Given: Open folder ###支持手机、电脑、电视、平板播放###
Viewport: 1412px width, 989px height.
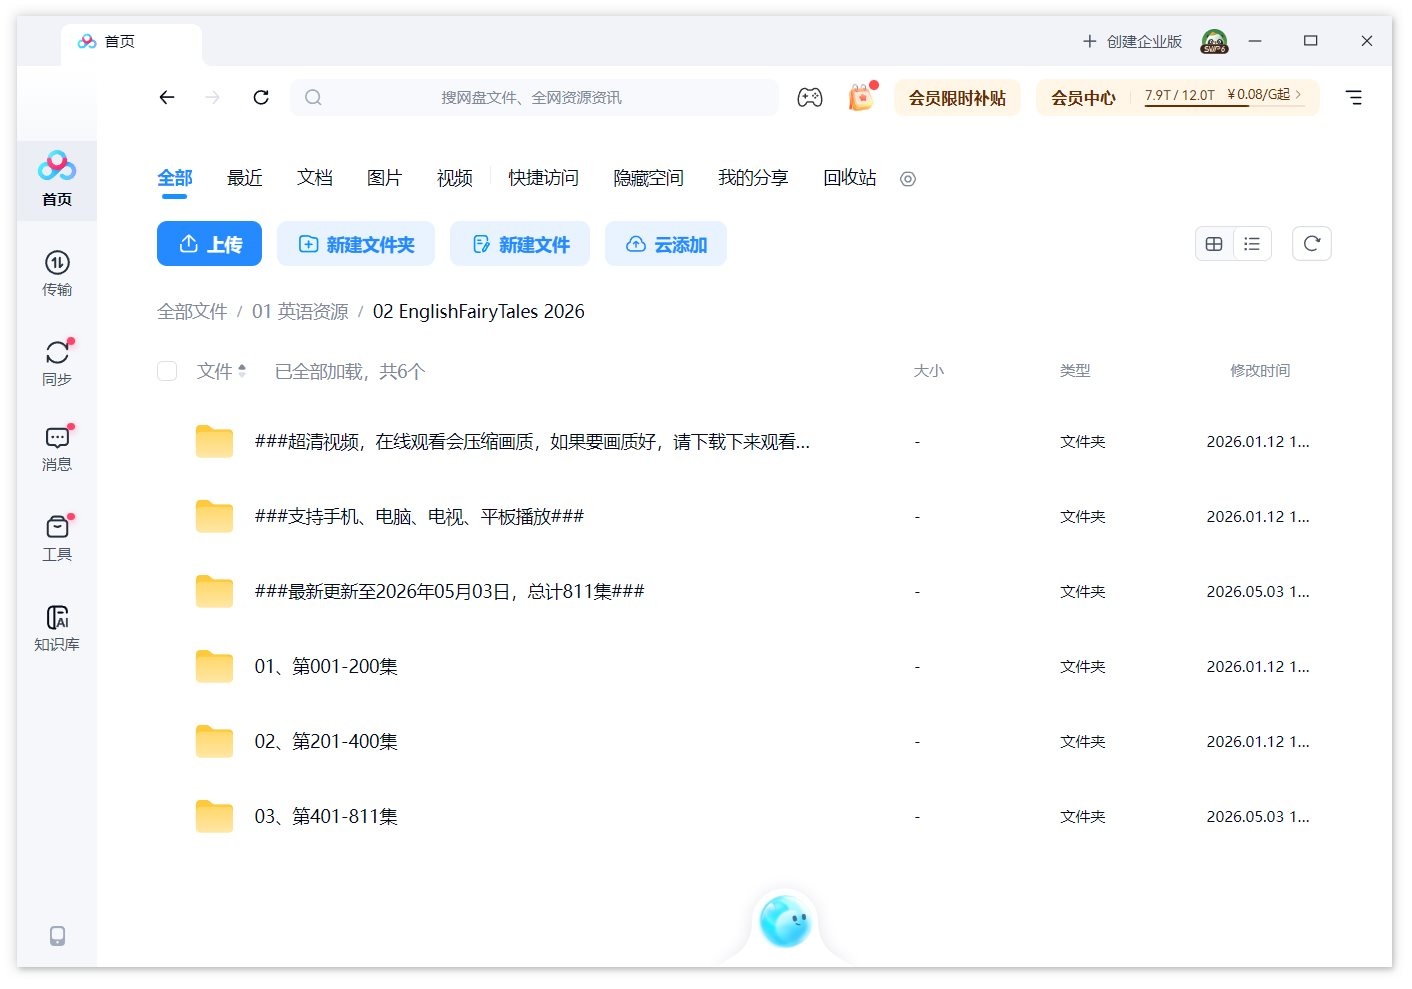Looking at the screenshot, I should tap(419, 516).
